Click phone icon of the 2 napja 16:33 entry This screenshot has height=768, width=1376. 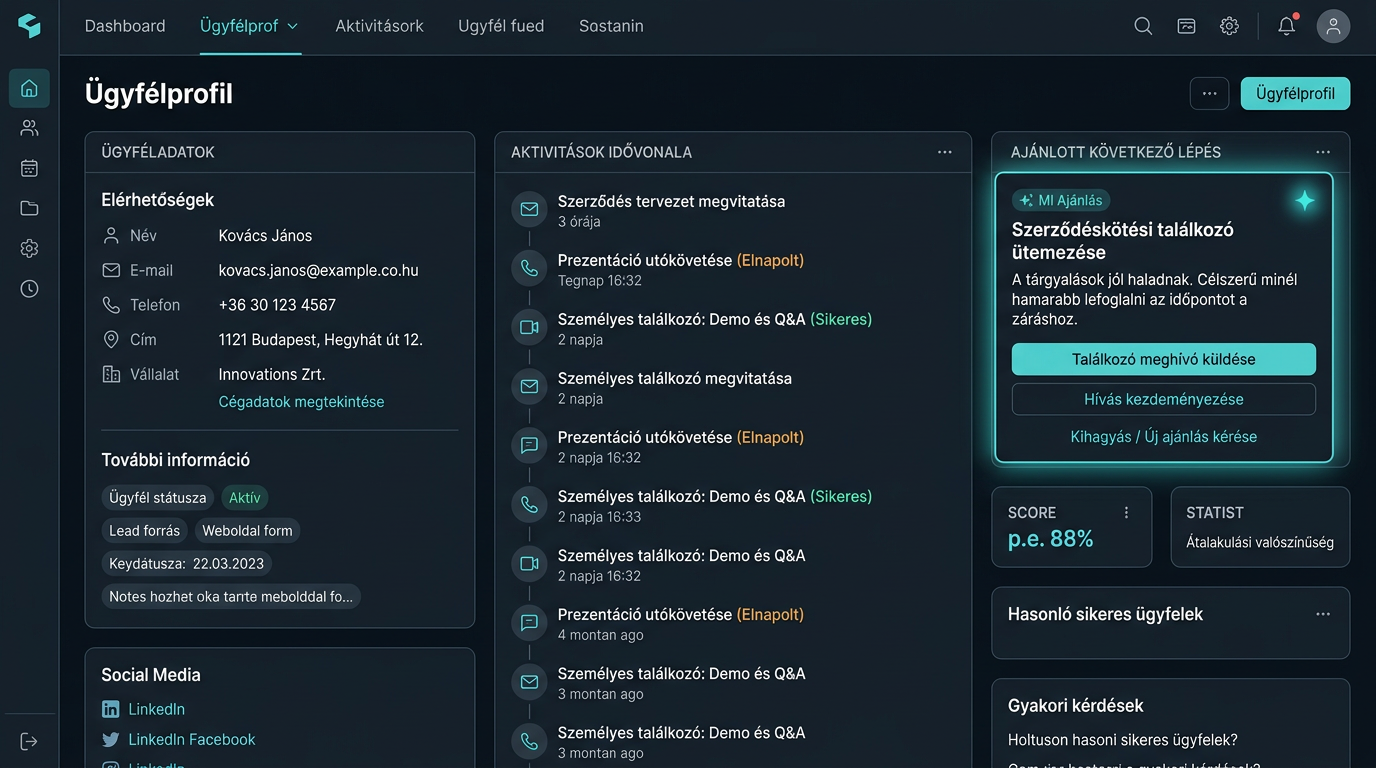click(x=529, y=505)
